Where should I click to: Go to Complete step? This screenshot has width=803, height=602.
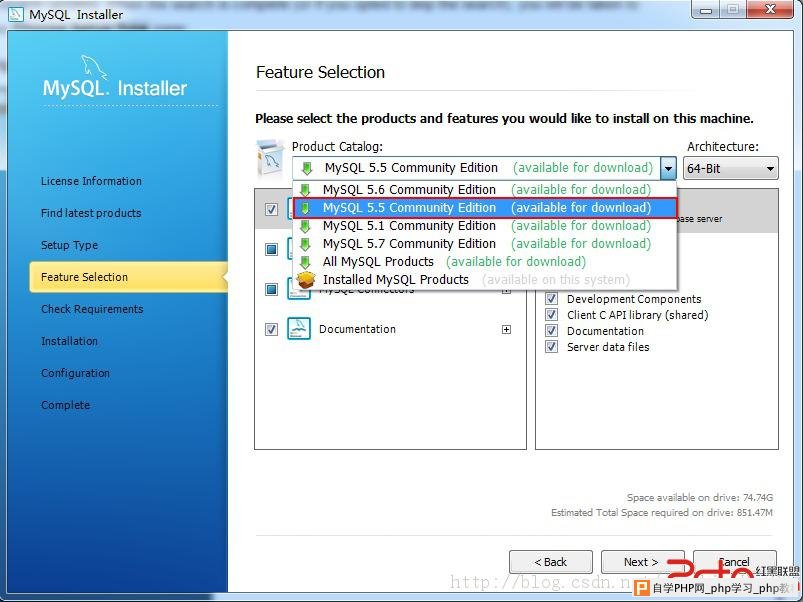66,405
